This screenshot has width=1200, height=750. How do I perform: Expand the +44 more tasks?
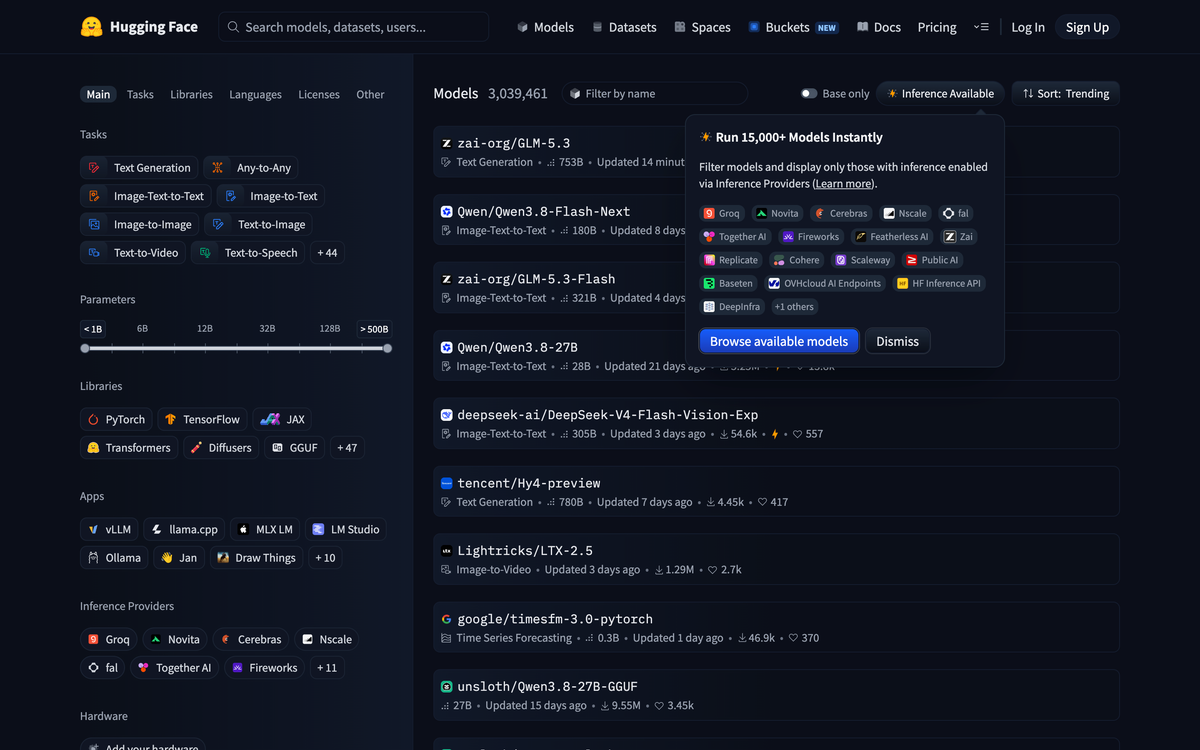(327, 253)
